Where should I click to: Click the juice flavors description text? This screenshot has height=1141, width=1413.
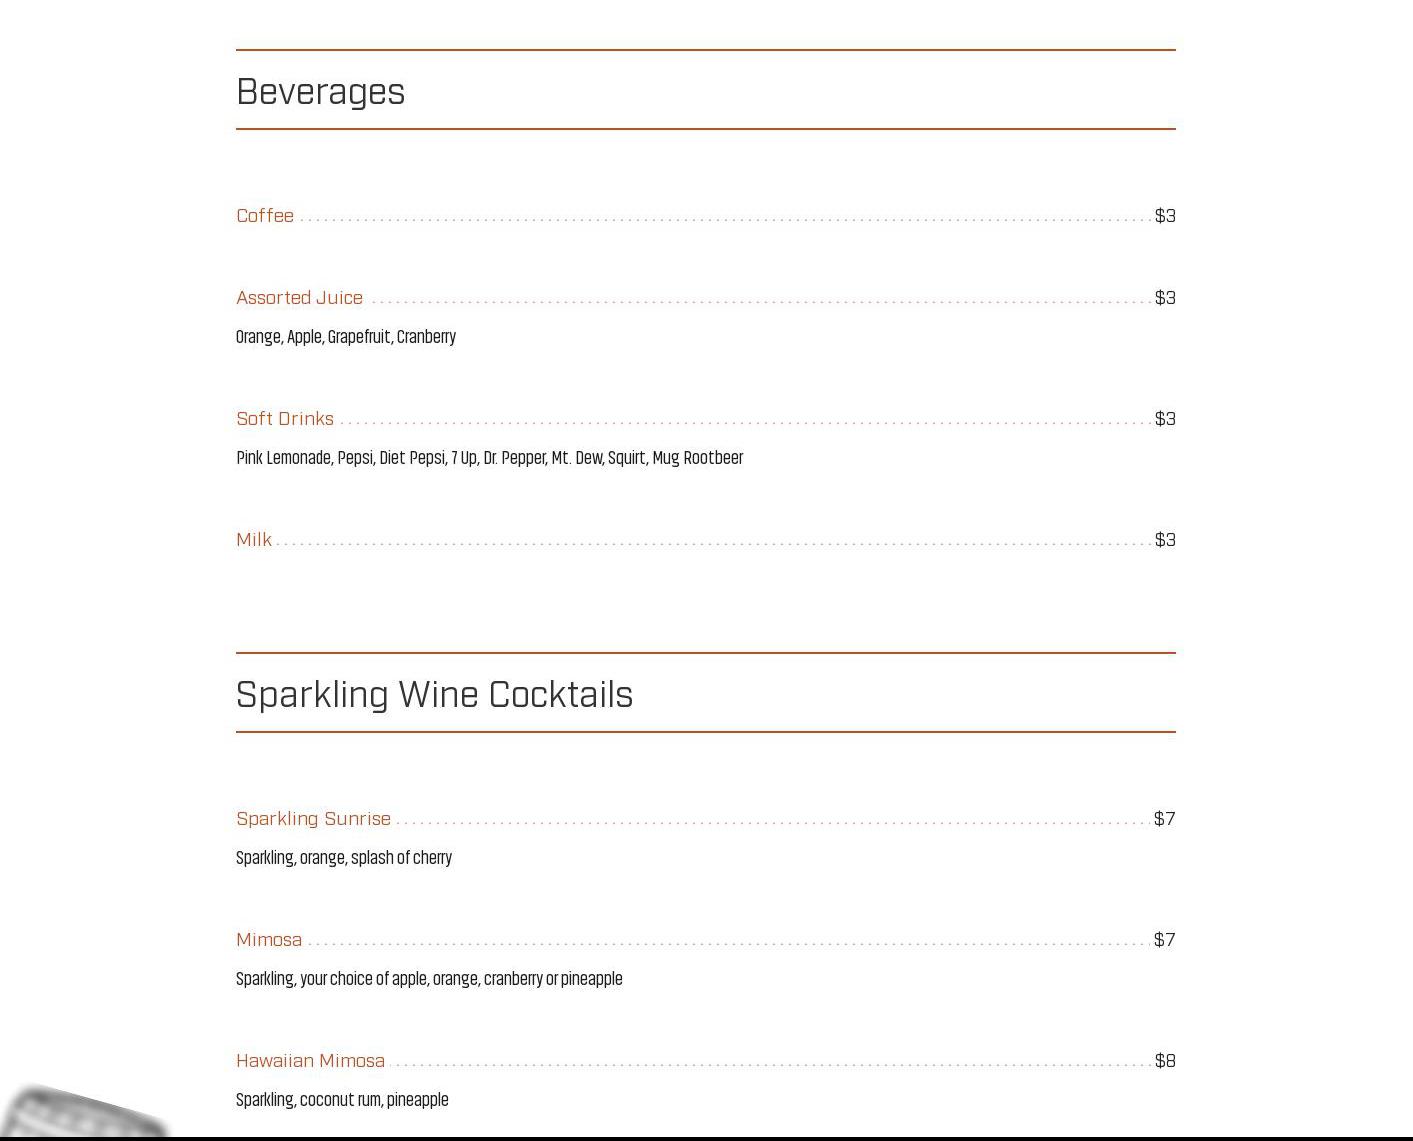click(x=346, y=337)
